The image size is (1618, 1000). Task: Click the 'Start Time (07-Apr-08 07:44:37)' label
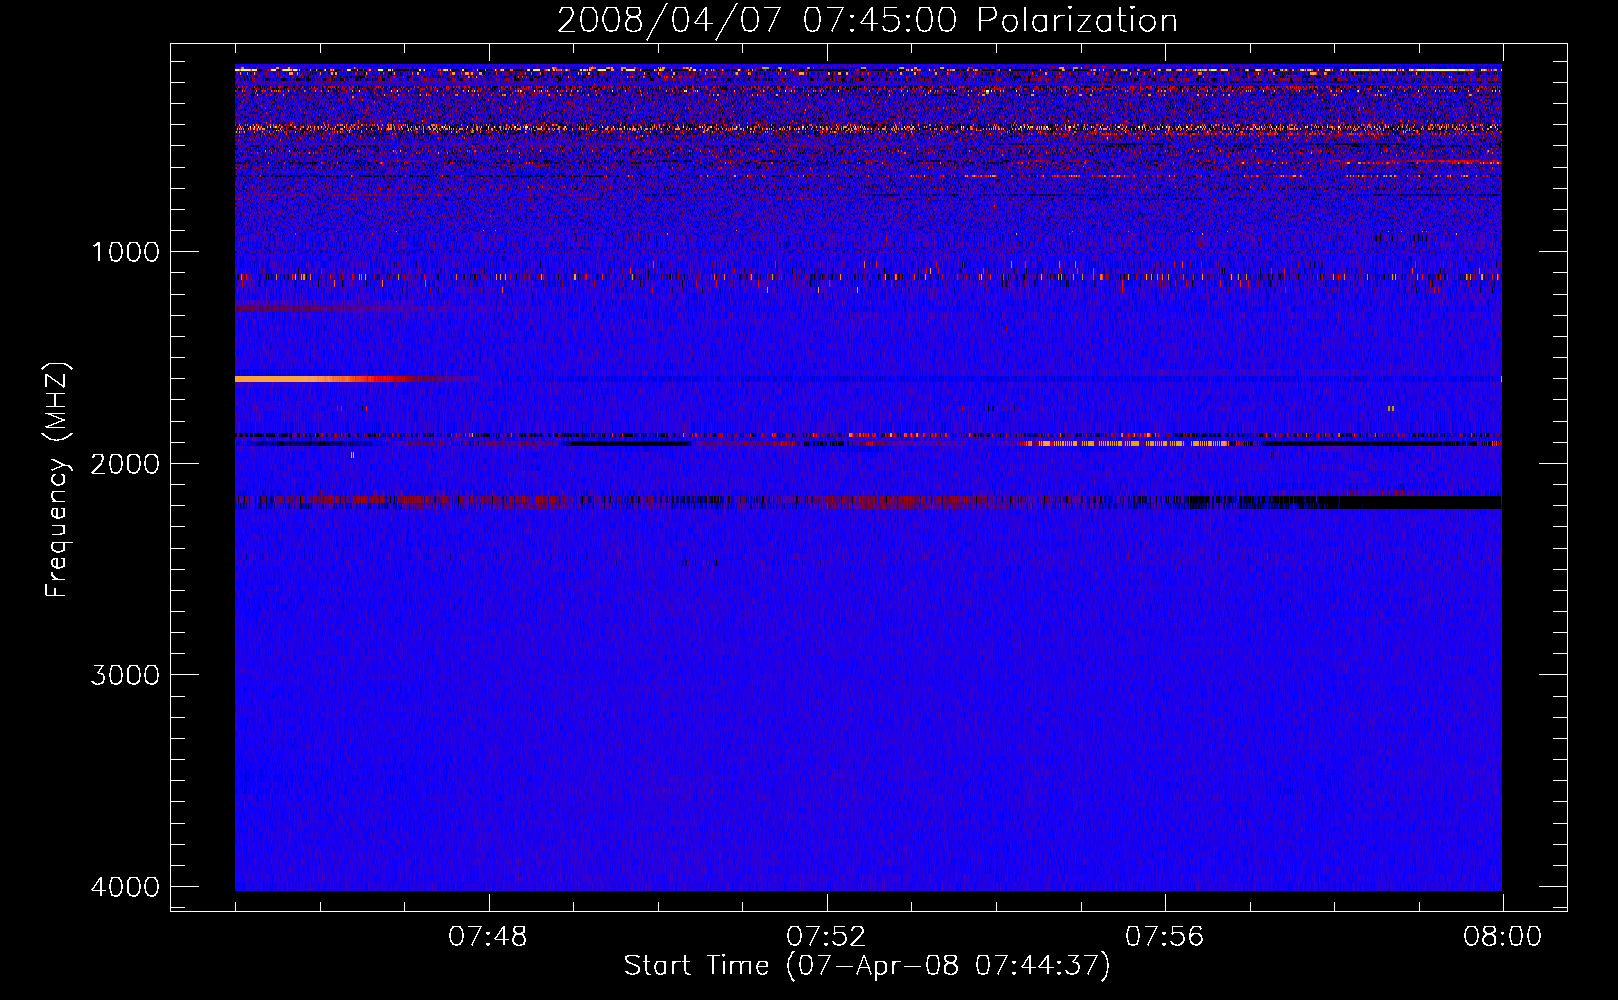click(x=867, y=966)
